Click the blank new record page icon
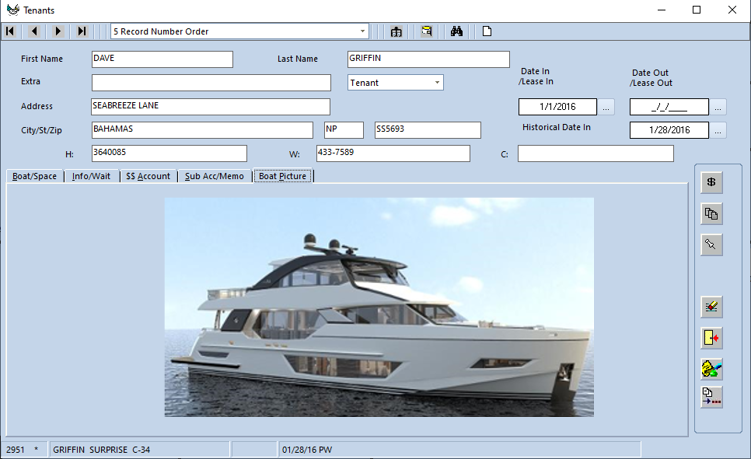This screenshot has height=460, width=751. coord(487,32)
